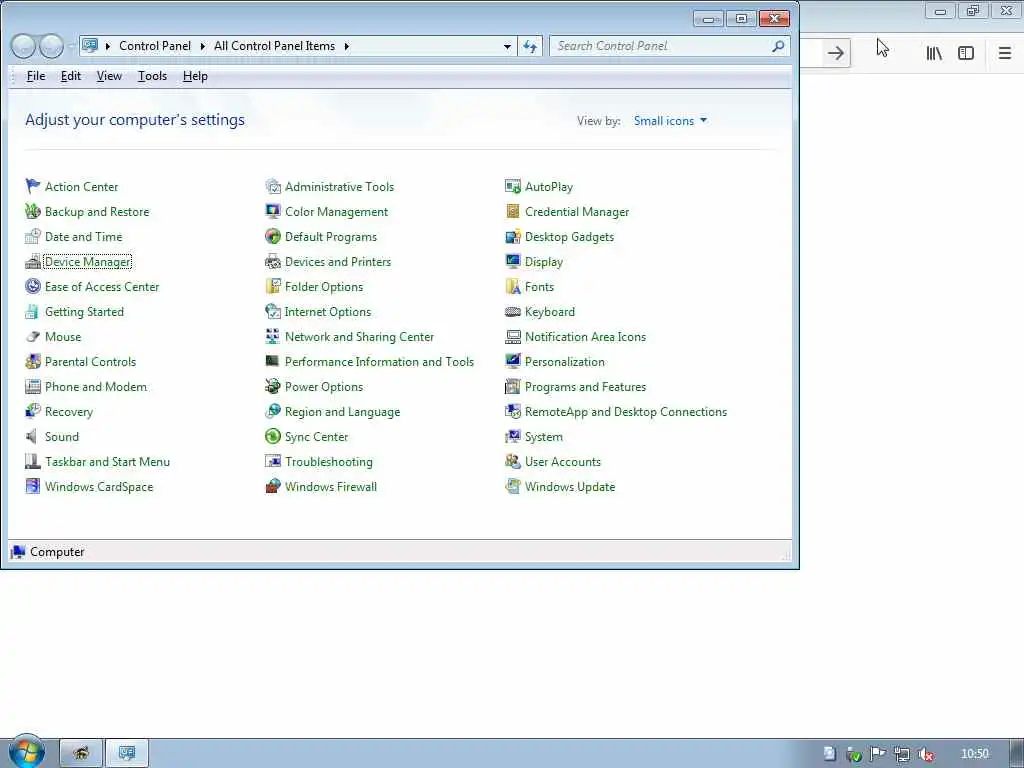Screen dimensions: 1024x768
Task: Open the Help menu
Action: (195, 76)
